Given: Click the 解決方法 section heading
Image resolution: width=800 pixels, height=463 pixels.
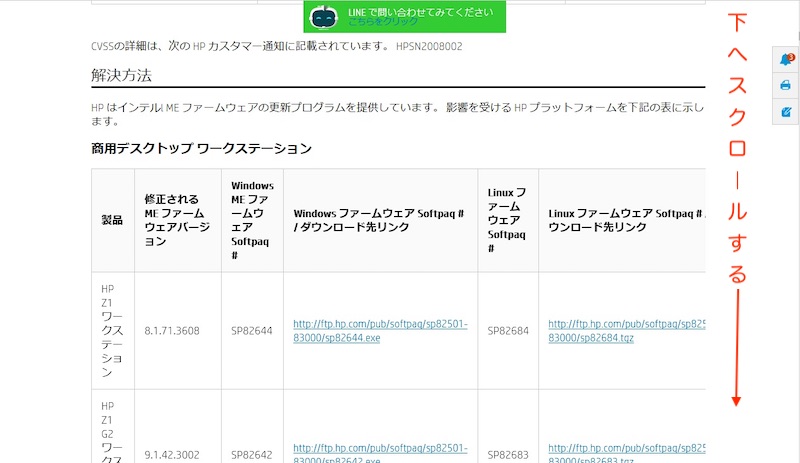Looking at the screenshot, I should 121,75.
